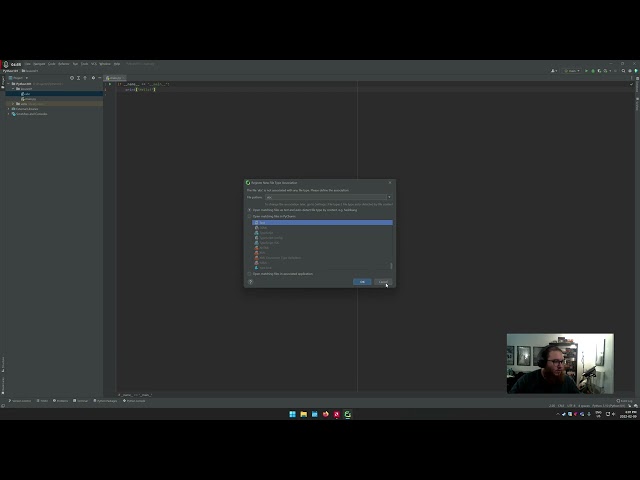Click the Debug bug toolbar icon
640x480 pixels.
click(x=593, y=71)
